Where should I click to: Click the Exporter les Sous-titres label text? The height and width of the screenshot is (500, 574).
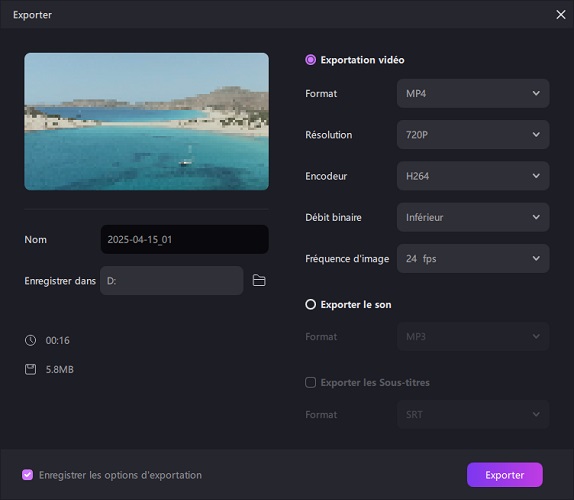coord(375,383)
